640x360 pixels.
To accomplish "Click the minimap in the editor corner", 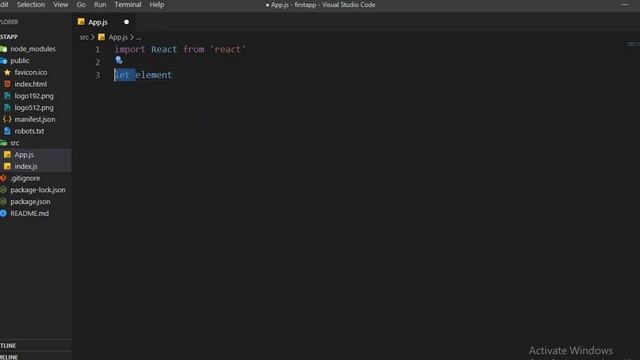I will [x=633, y=44].
